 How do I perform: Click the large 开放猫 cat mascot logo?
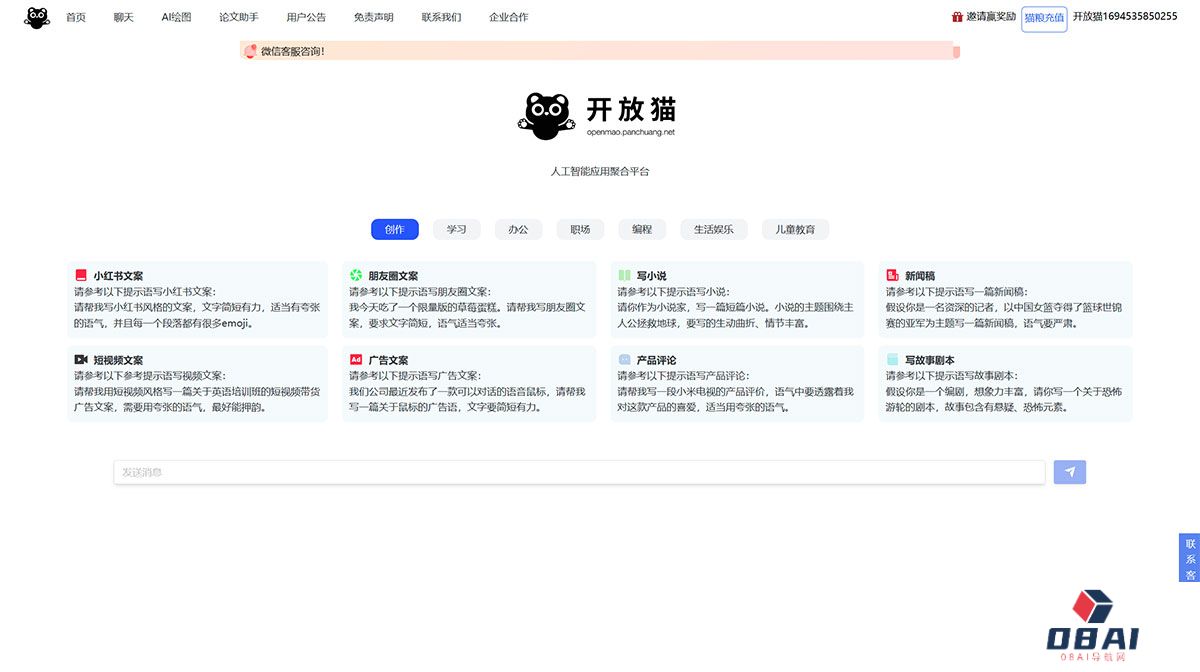547,116
